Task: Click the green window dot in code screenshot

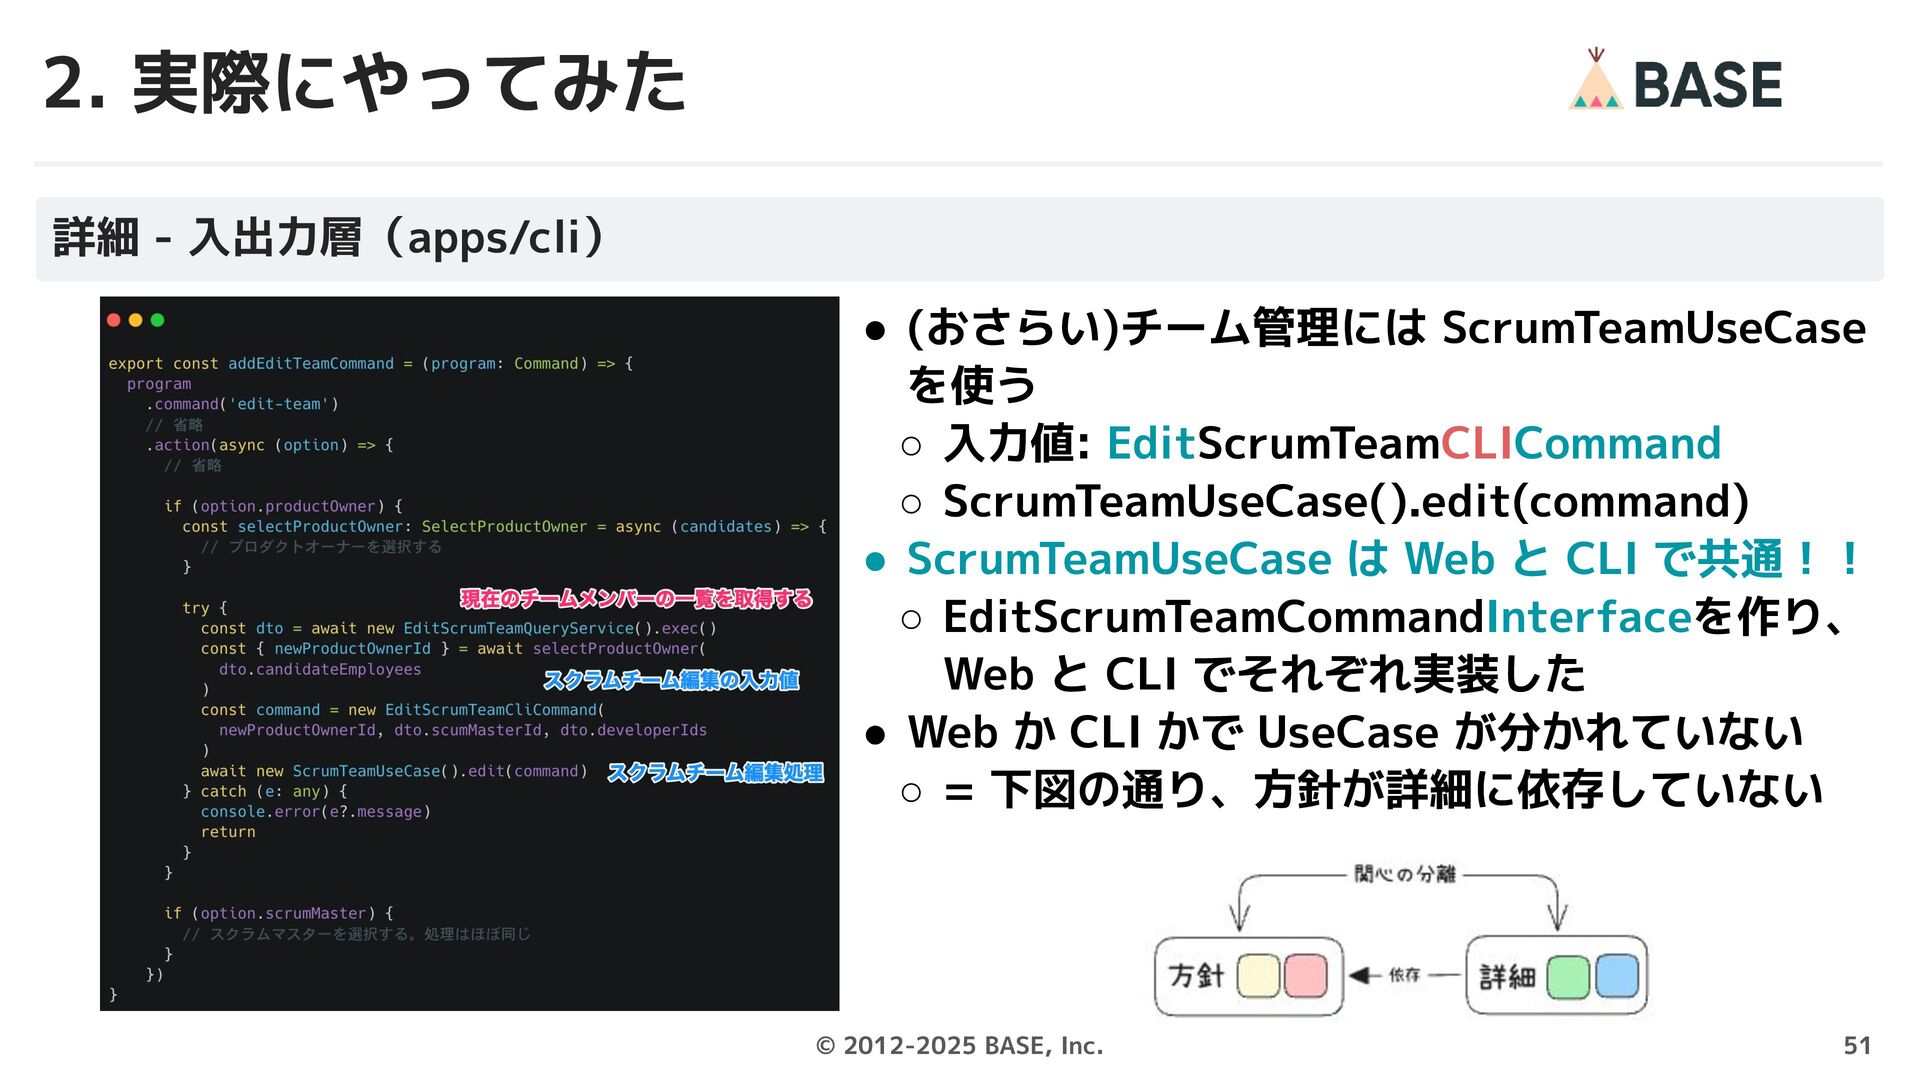Action: tap(157, 320)
